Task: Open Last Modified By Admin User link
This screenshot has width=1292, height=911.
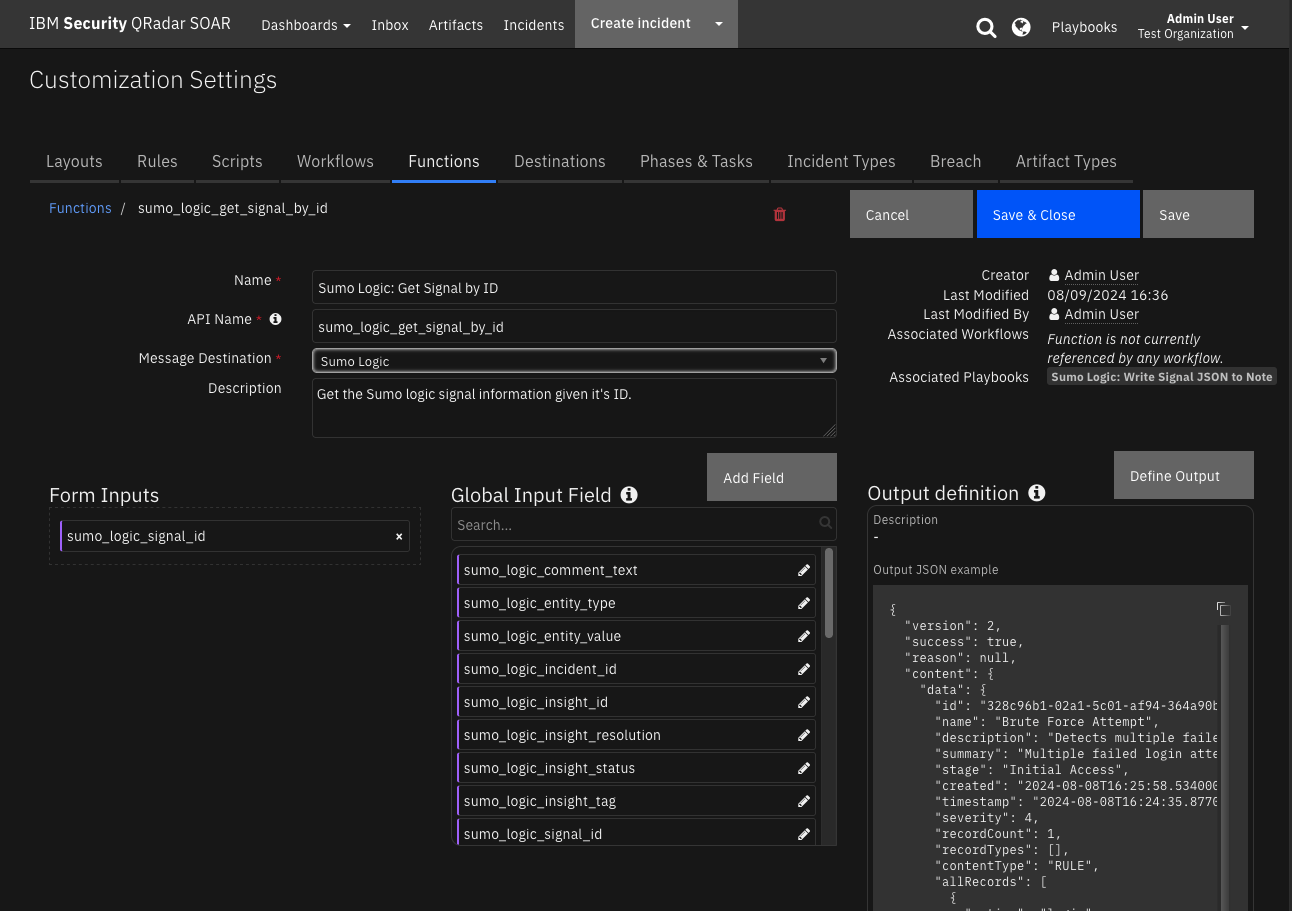Action: [1101, 314]
